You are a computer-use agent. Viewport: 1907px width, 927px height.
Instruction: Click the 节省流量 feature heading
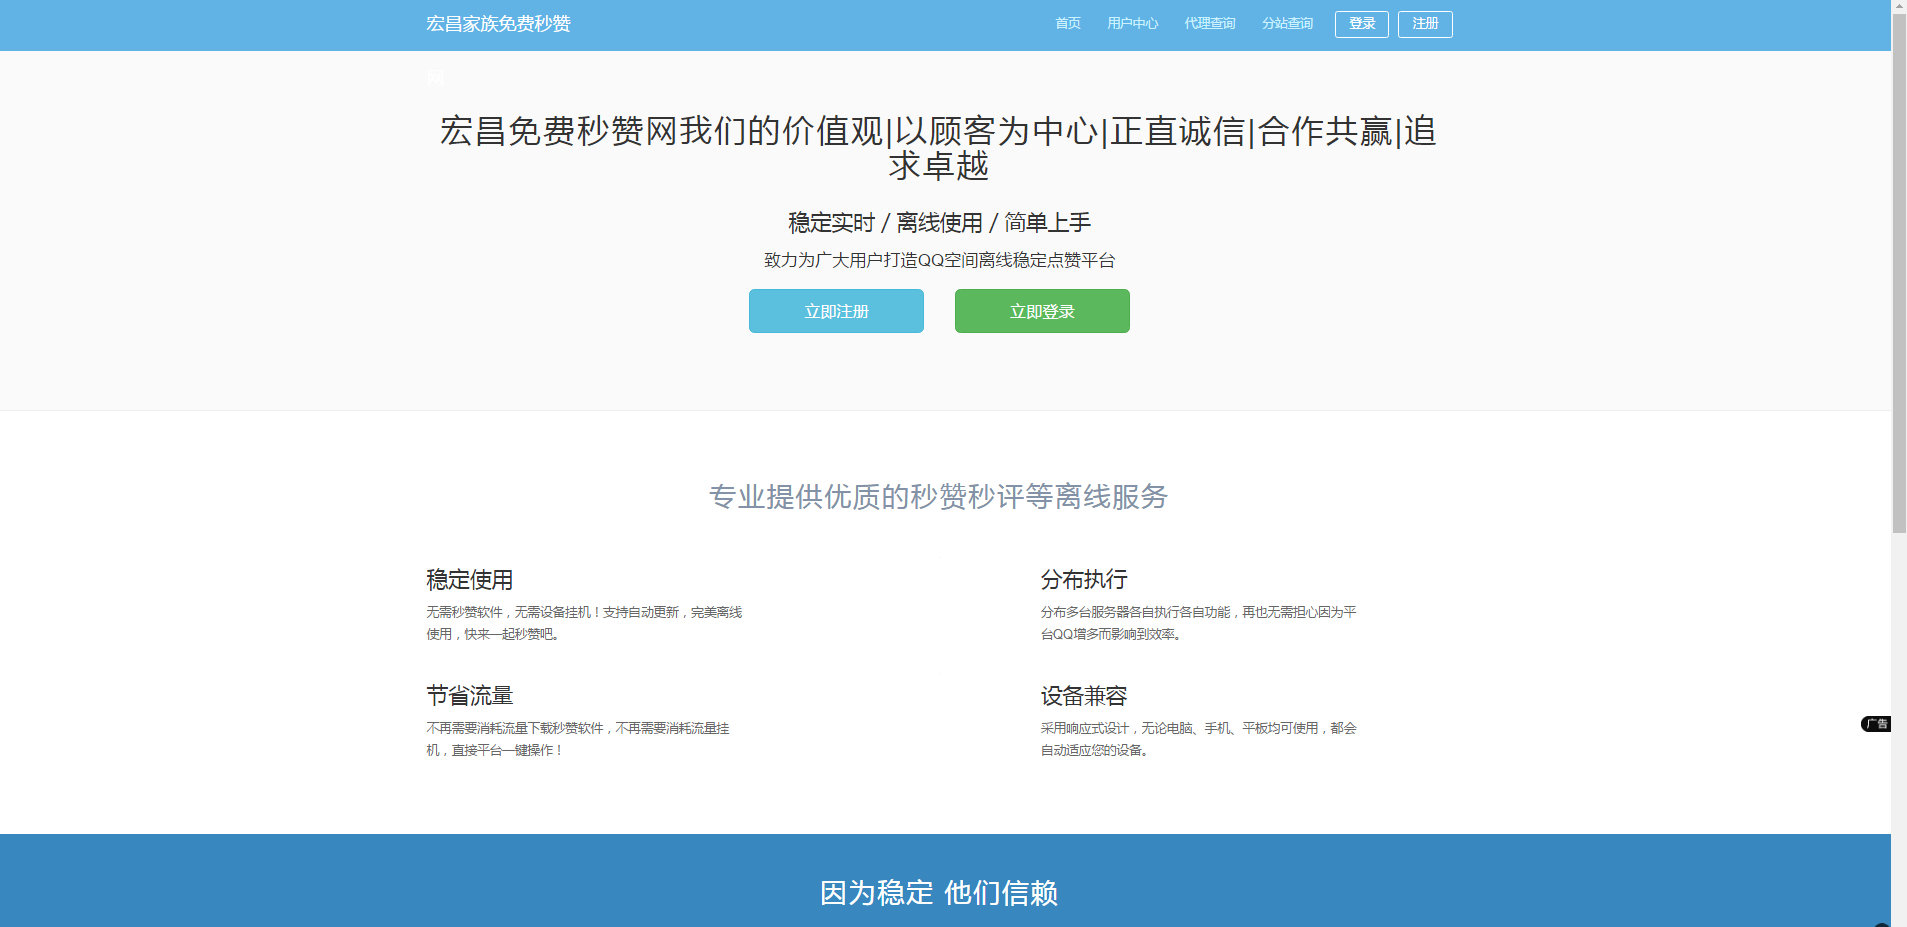point(470,696)
